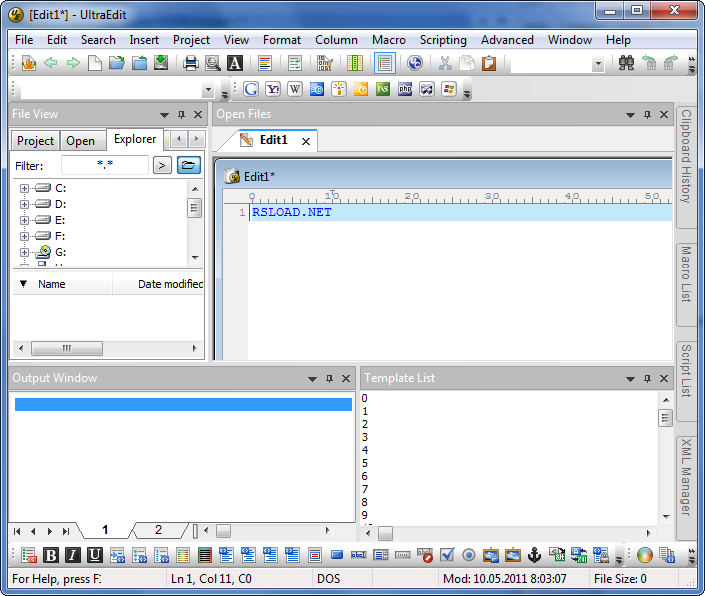Click the green Forward arrow icon
Viewport: 705px width, 596px height.
72,63
